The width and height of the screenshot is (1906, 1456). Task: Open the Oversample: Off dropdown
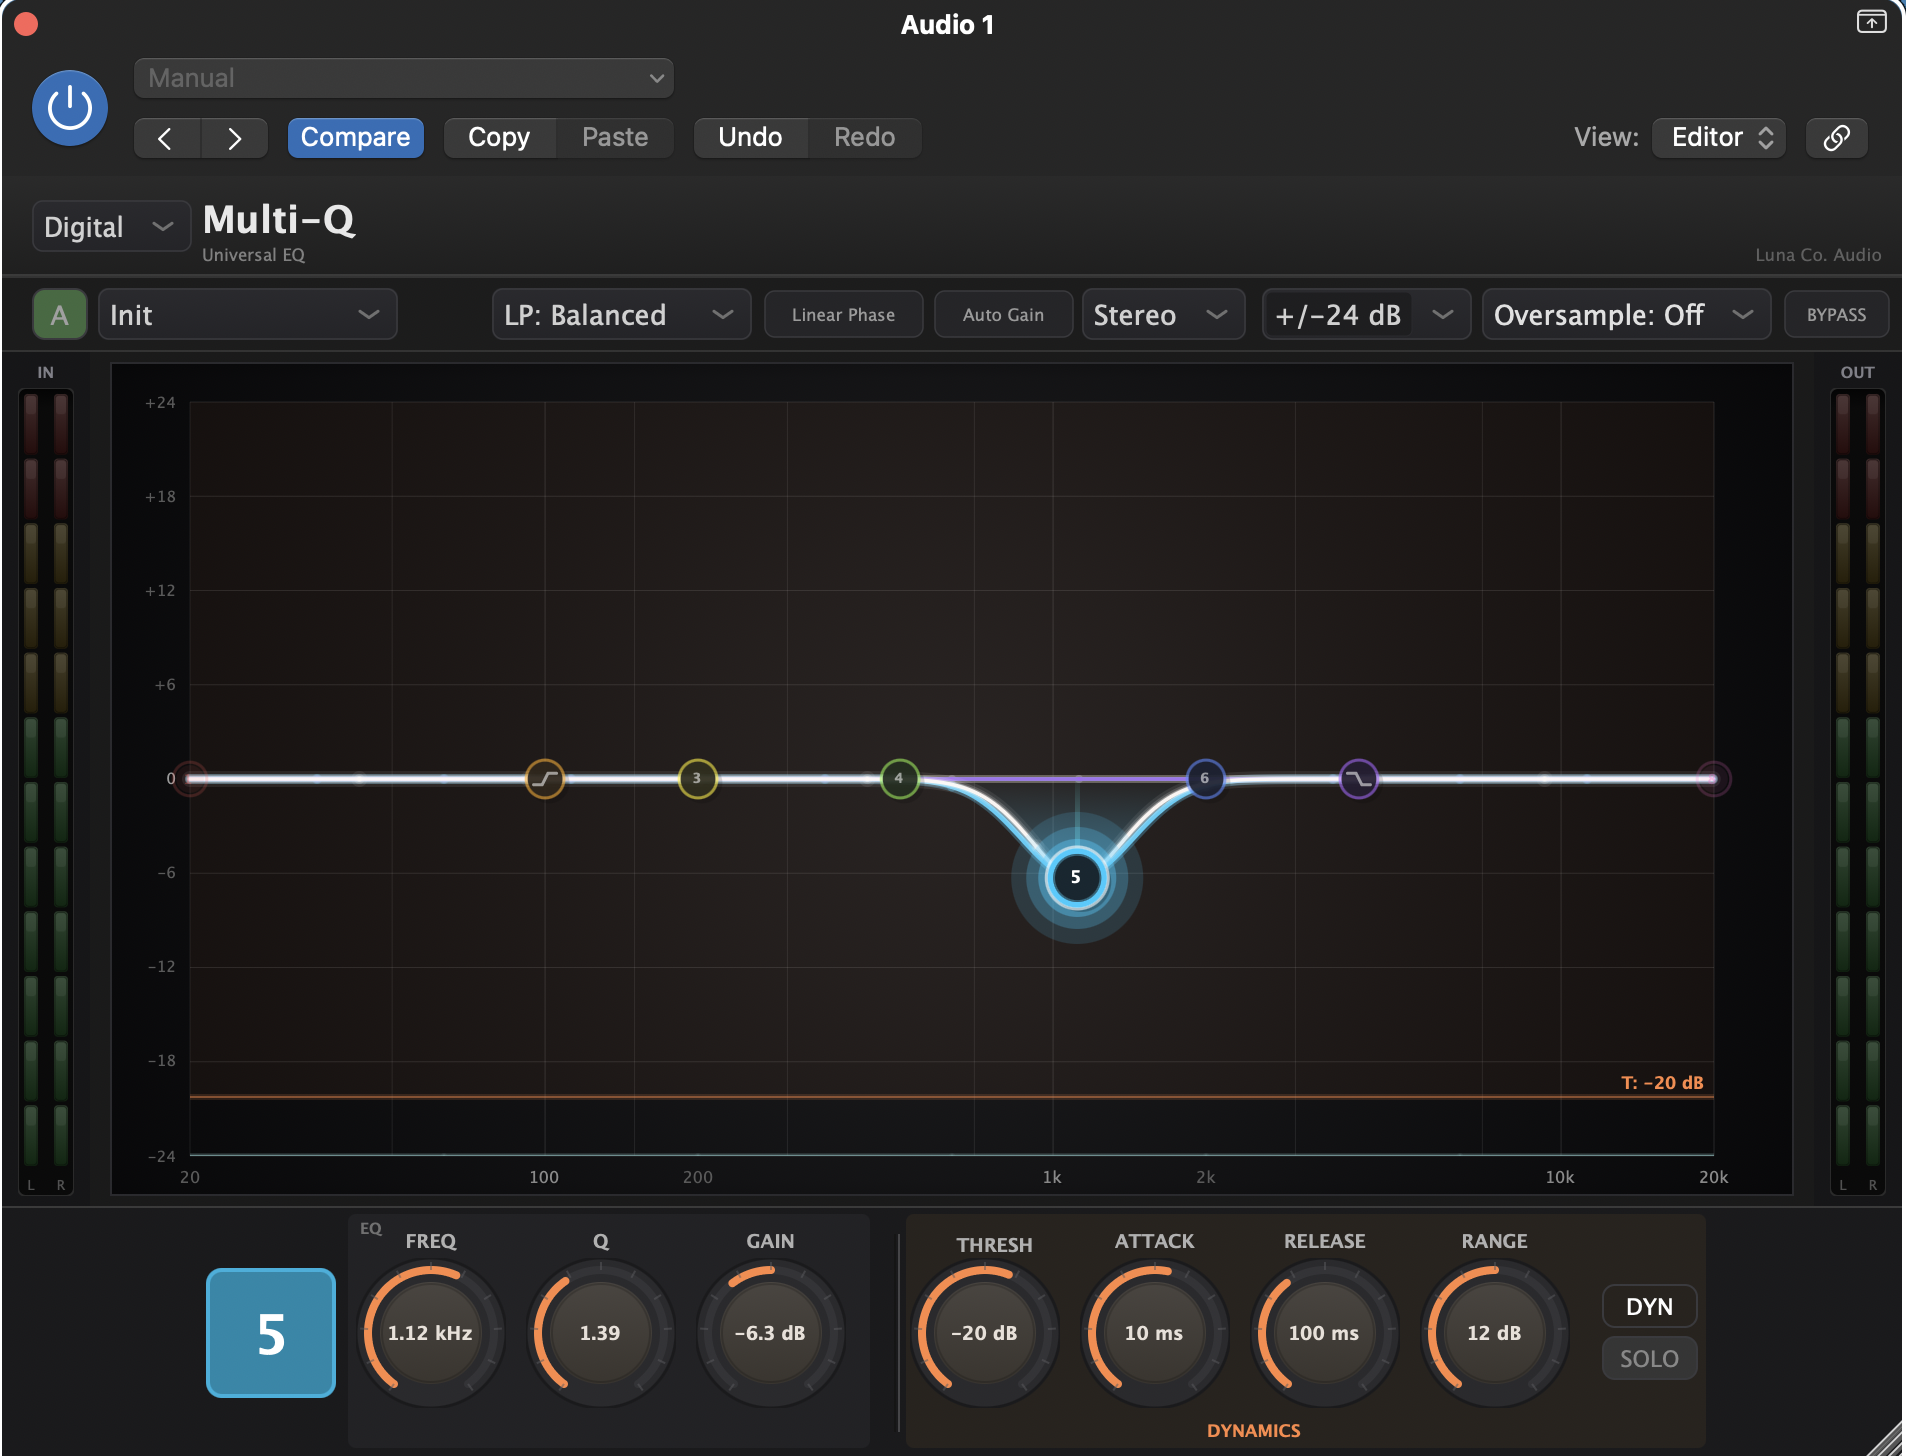pyautogui.click(x=1624, y=314)
